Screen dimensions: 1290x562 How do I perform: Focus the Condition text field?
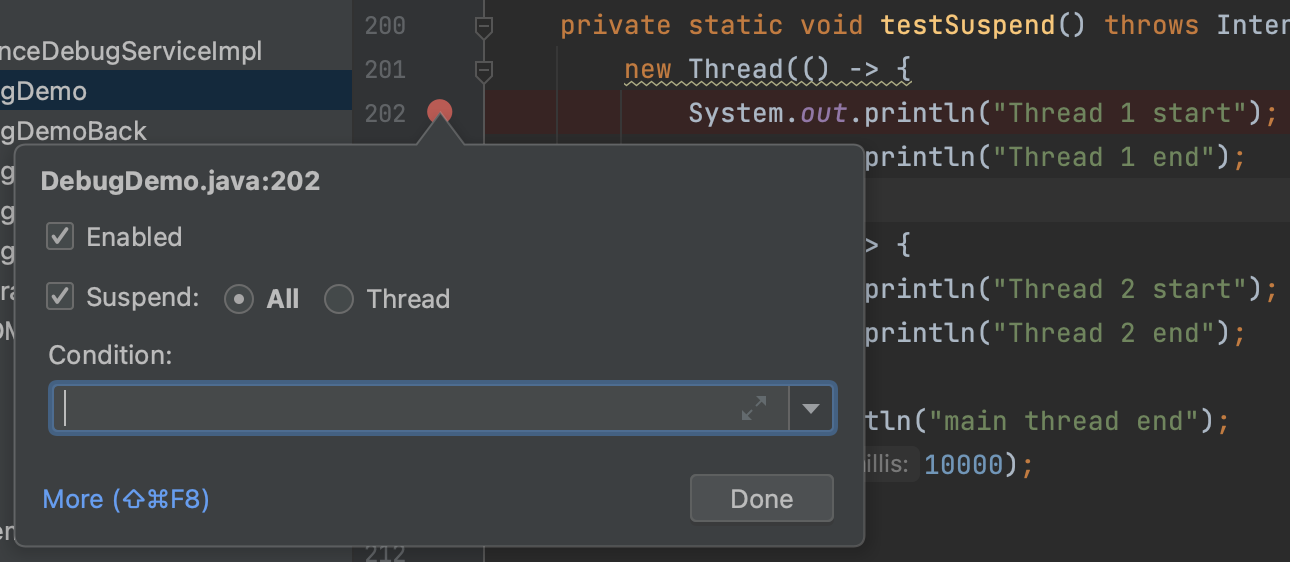pyautogui.click(x=400, y=408)
